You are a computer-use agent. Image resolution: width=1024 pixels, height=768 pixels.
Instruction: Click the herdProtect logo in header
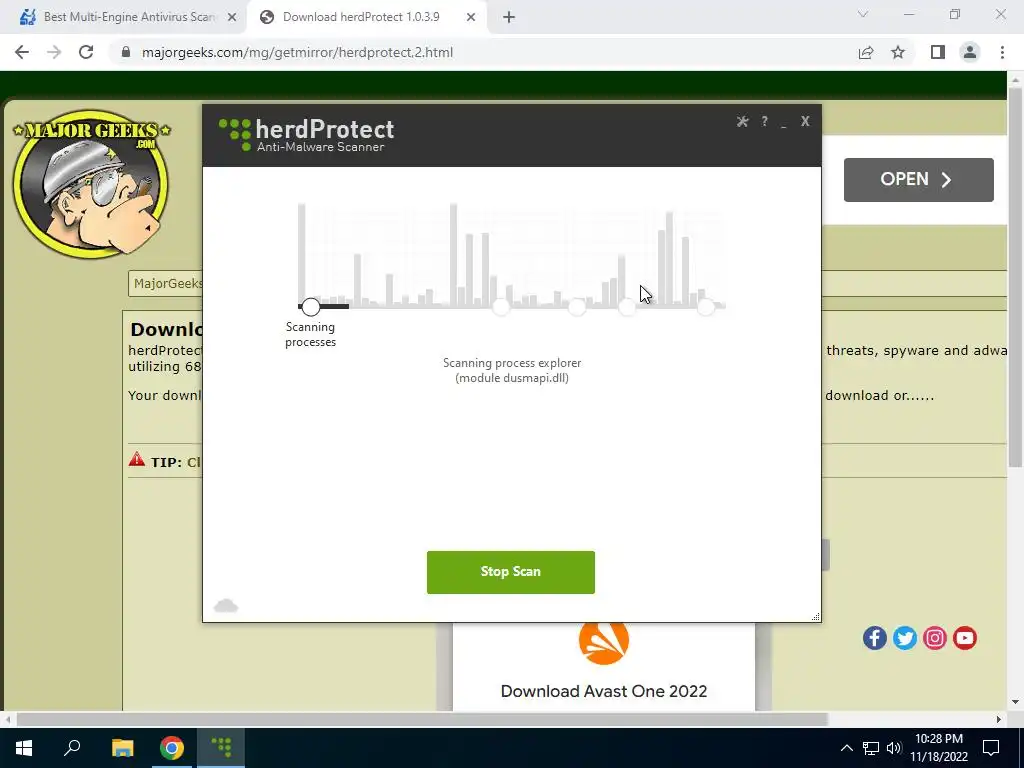306,135
